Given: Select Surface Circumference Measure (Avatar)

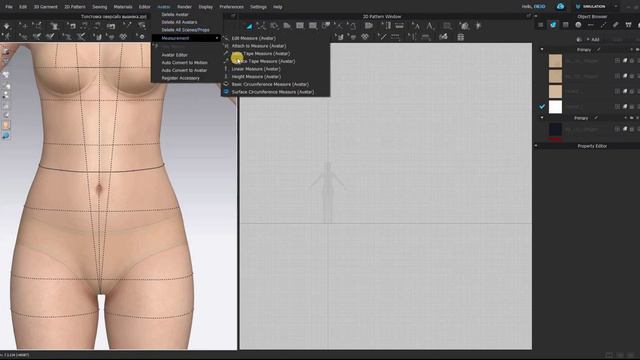Looking at the screenshot, I should pos(273,92).
